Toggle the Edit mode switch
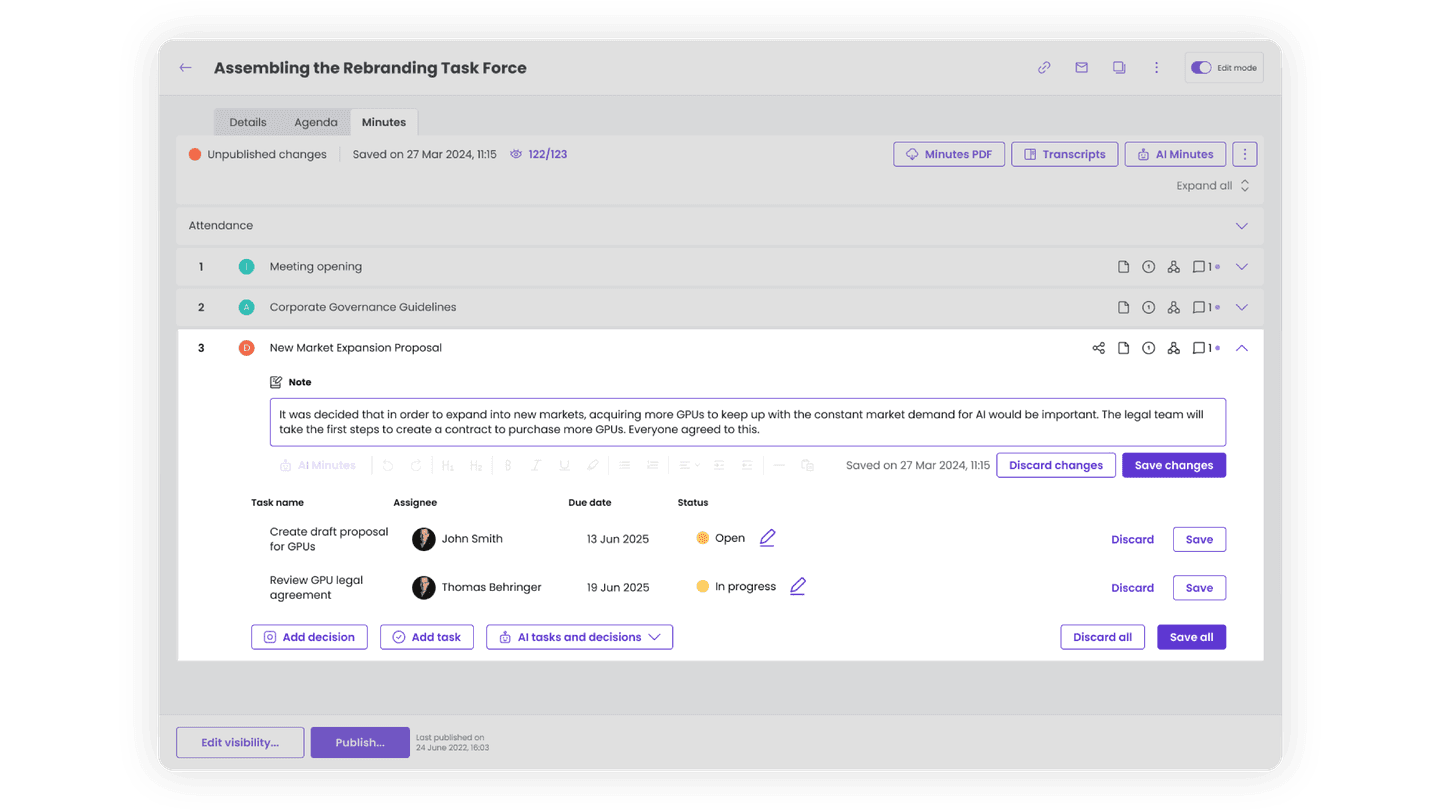Screen dimensions: 1440x810 click(1201, 68)
